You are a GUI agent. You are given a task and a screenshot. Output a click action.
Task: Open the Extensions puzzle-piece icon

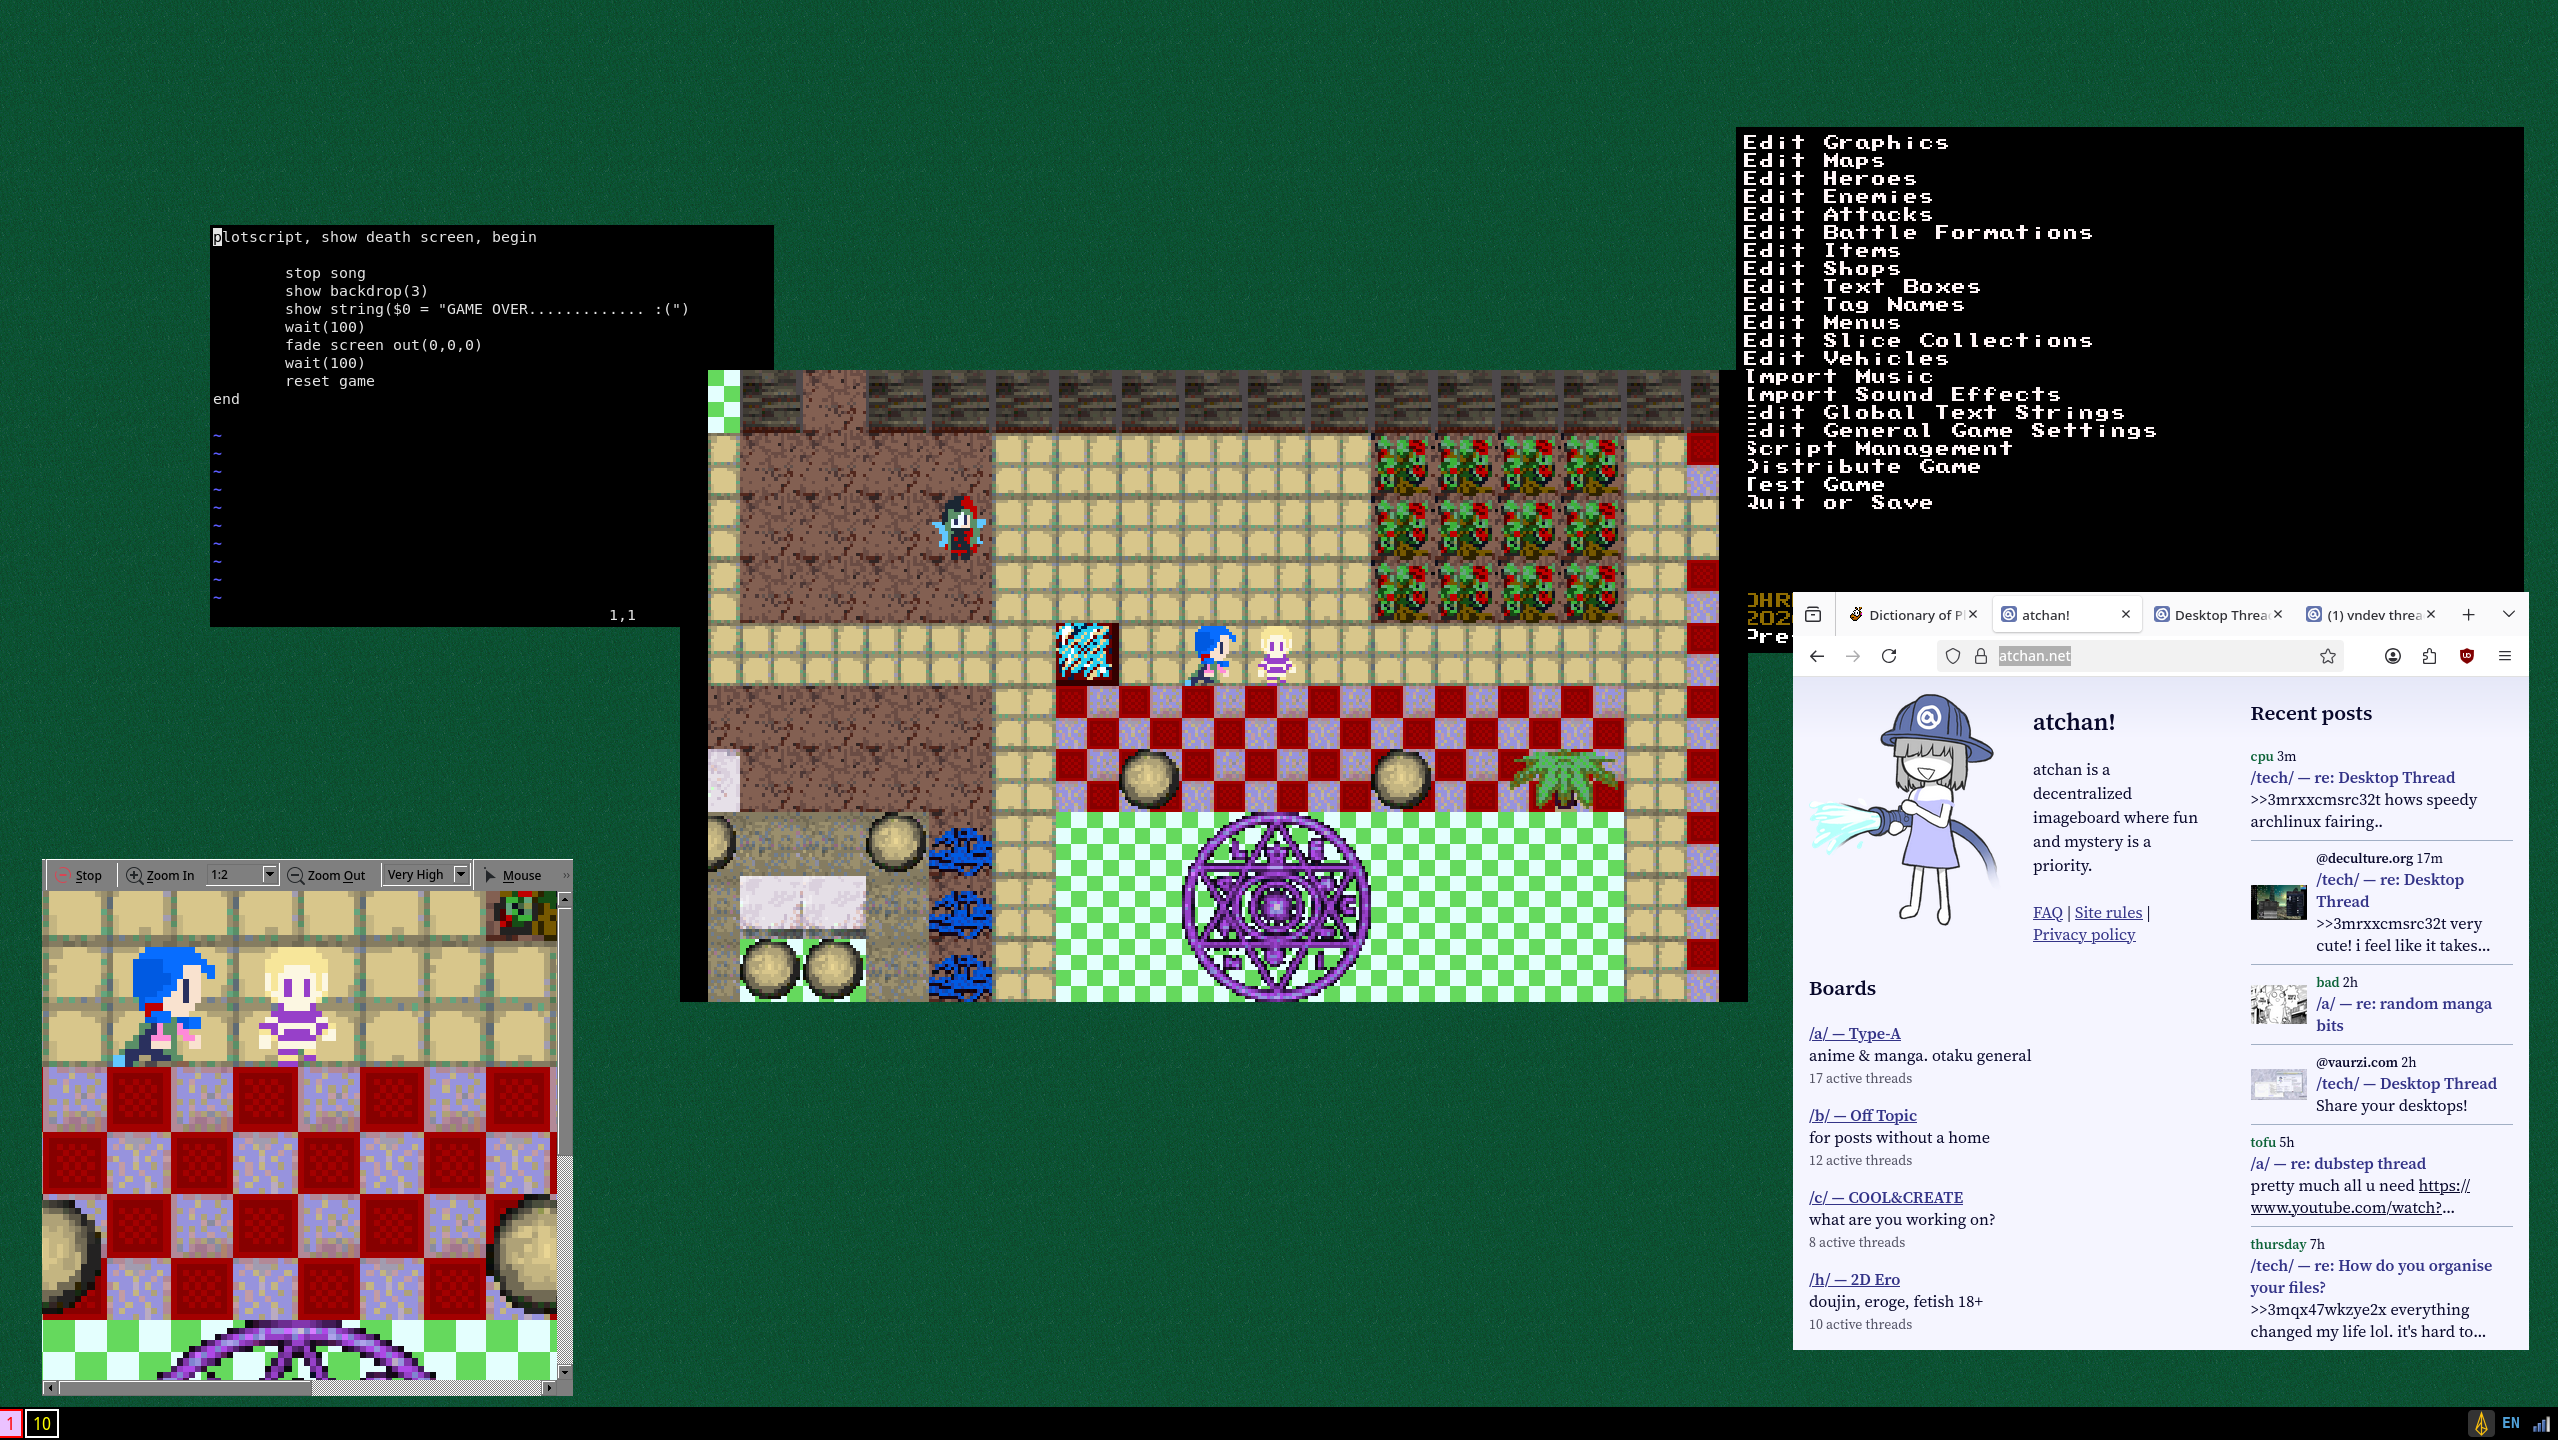(2430, 656)
